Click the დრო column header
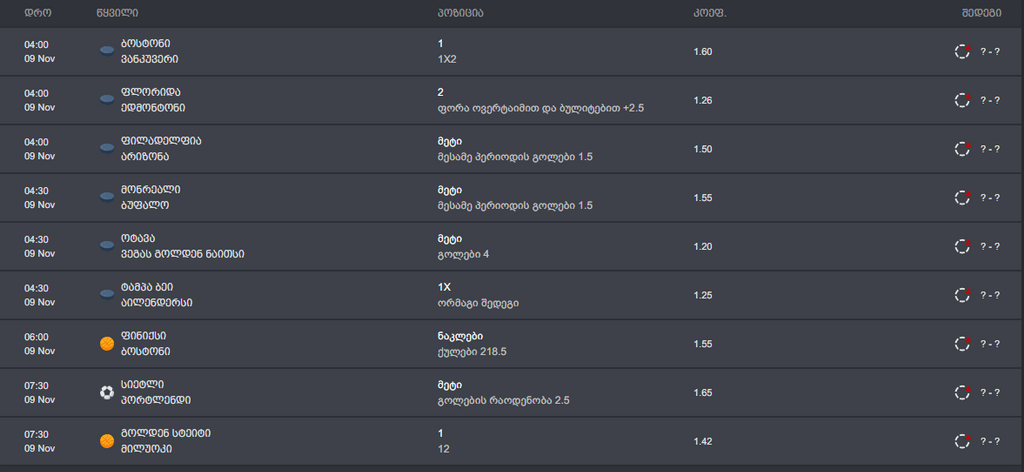This screenshot has width=1024, height=472. [37, 12]
